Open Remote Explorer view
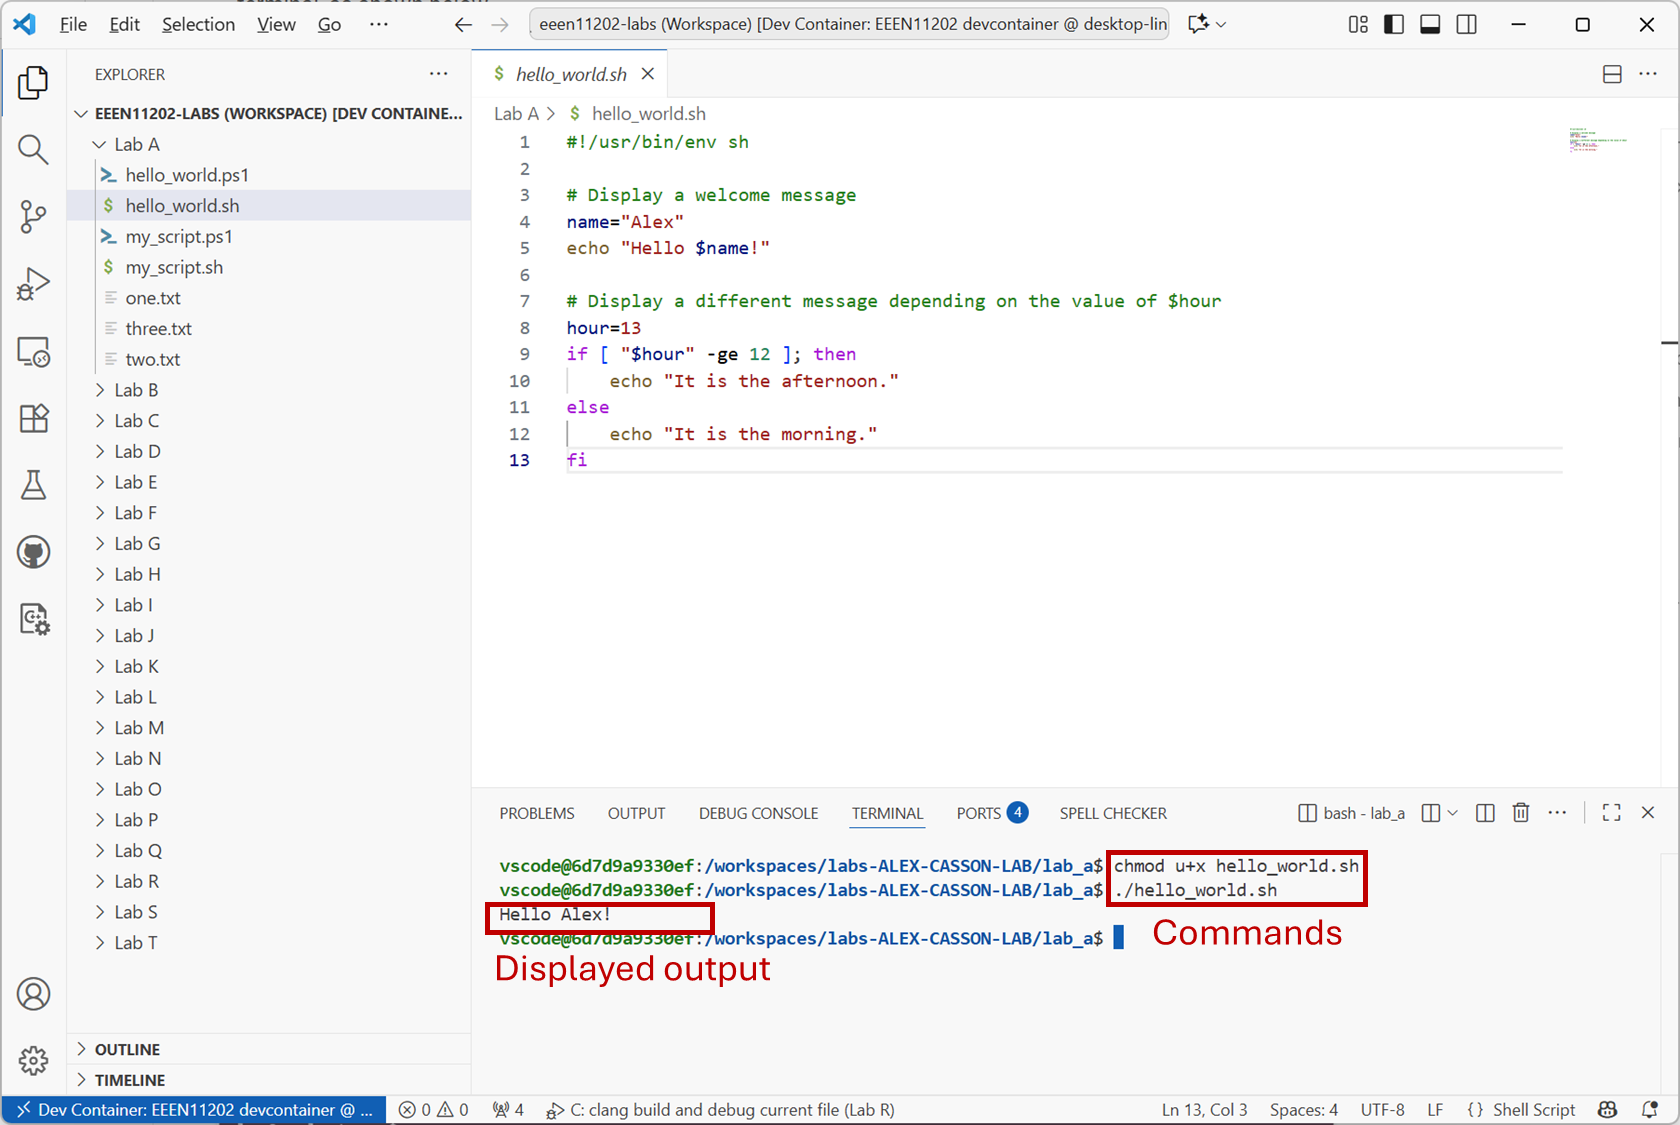Viewport: 1680px width, 1125px height. 33,351
